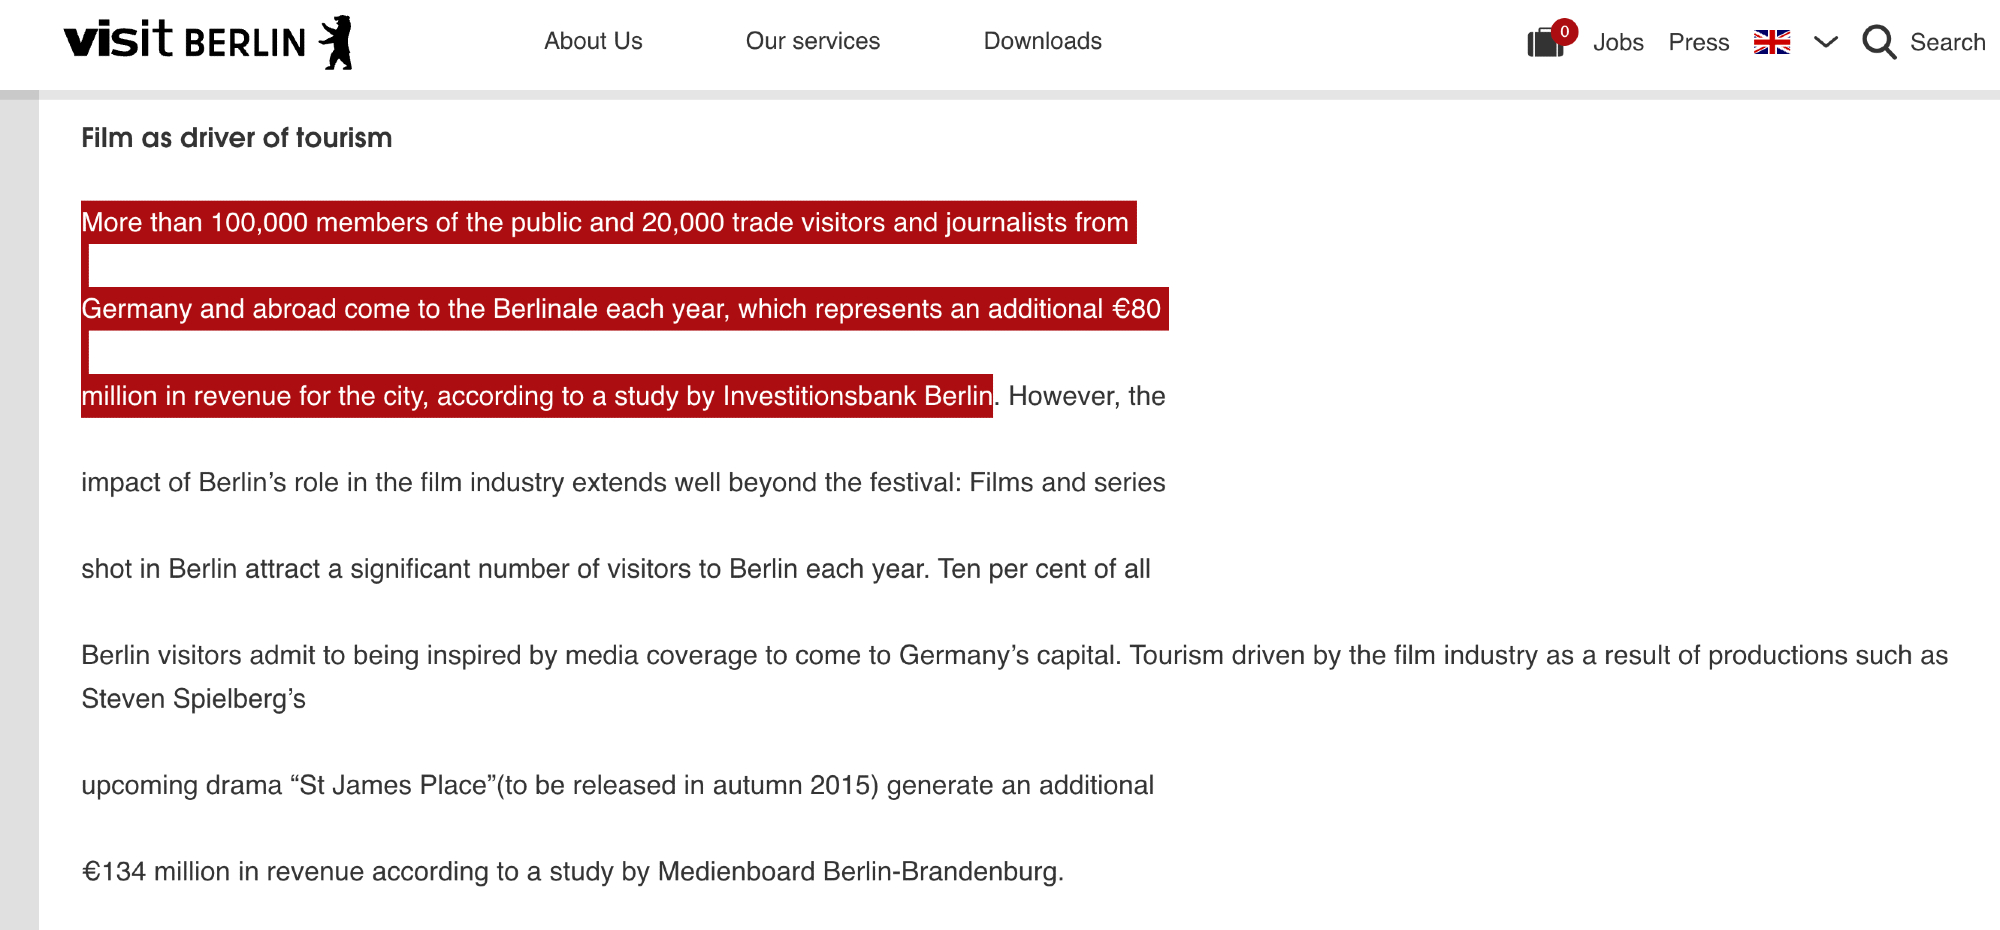The height and width of the screenshot is (930, 2000).
Task: Click the Berlin bear icon in the logo
Action: (x=337, y=42)
